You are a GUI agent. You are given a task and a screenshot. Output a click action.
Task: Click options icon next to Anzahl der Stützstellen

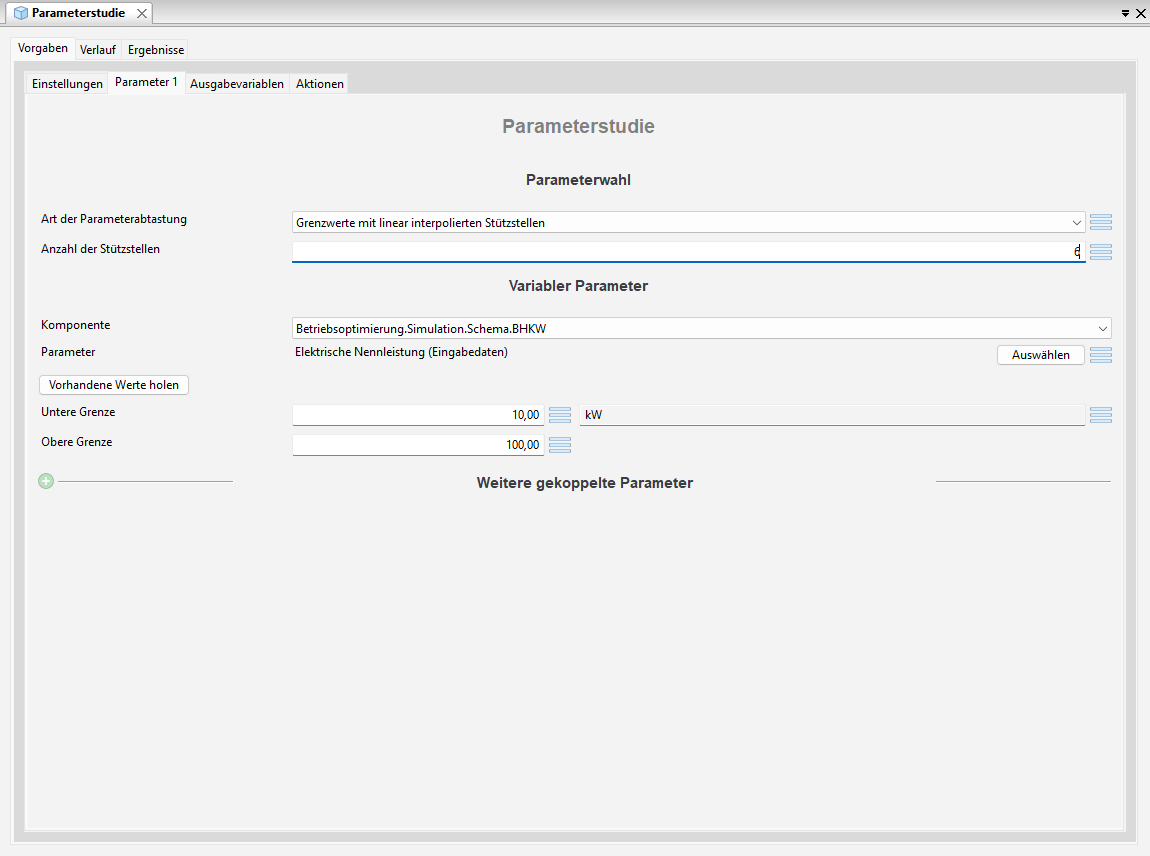(1100, 252)
